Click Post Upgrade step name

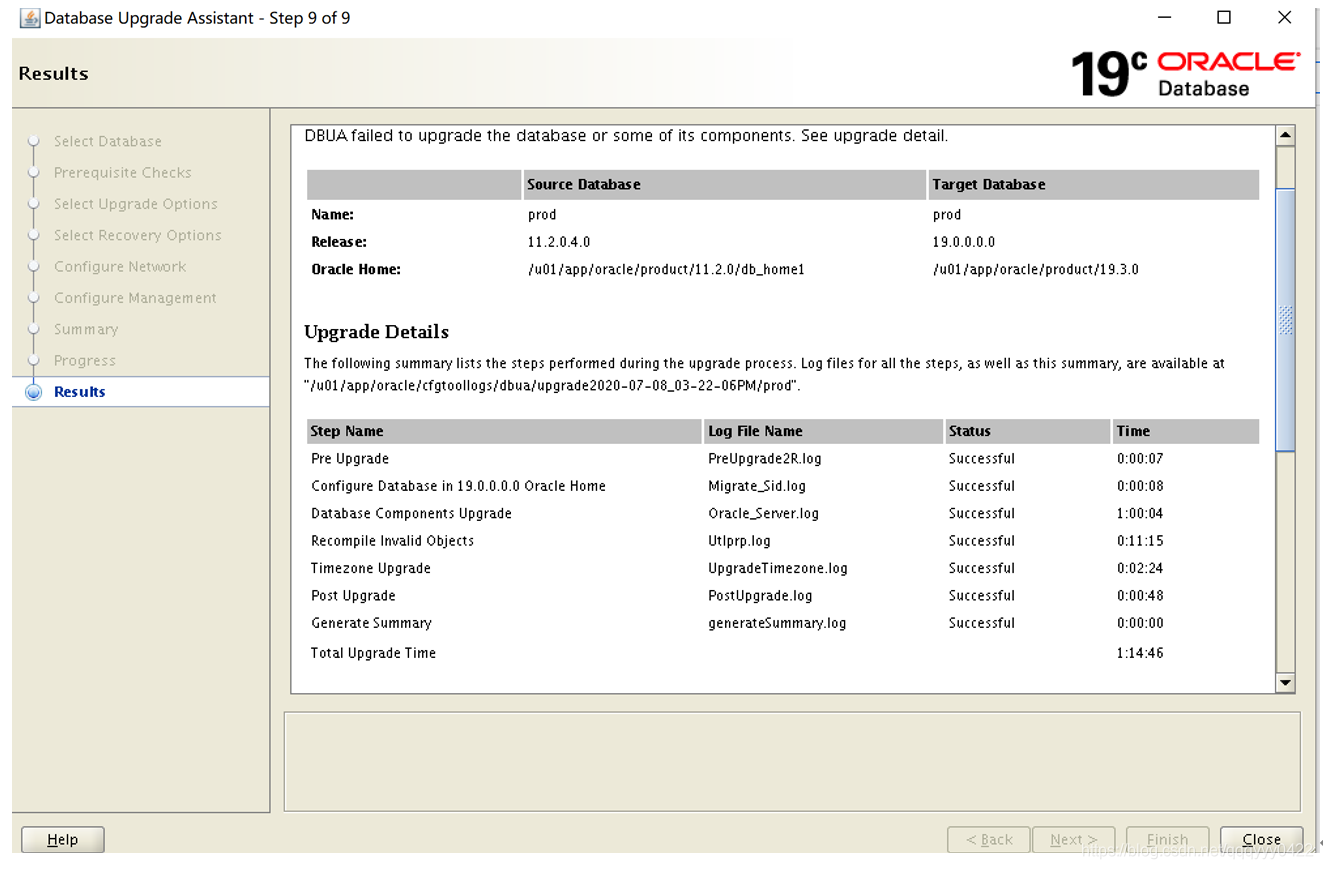pos(353,595)
